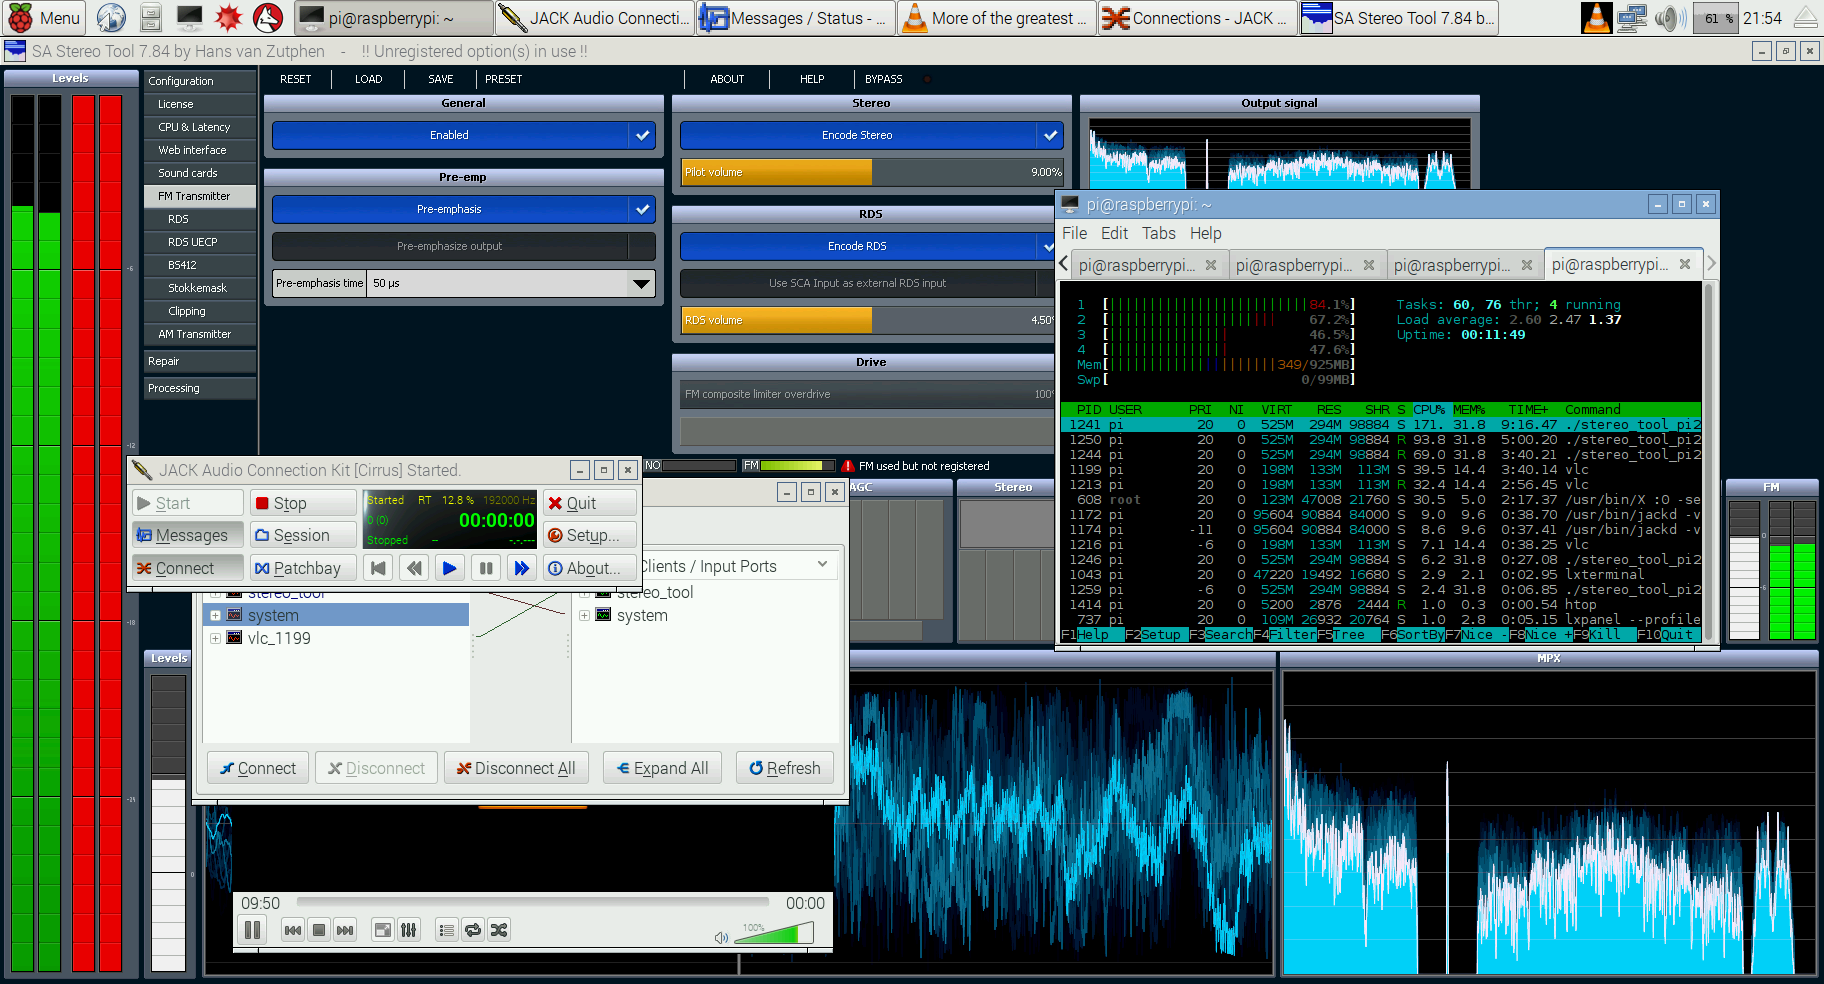The image size is (1824, 984).
Task: Open Clients / Input Ports header dropdown
Action: [822, 565]
